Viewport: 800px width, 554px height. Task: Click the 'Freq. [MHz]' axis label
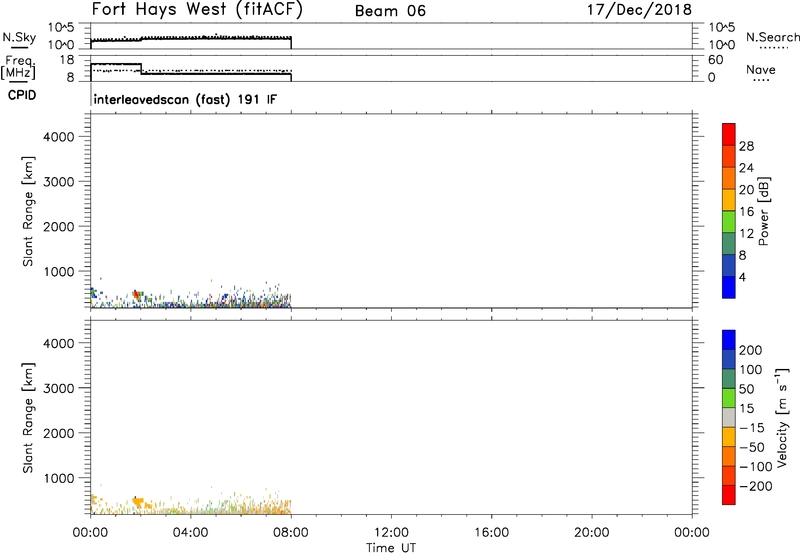click(18, 67)
